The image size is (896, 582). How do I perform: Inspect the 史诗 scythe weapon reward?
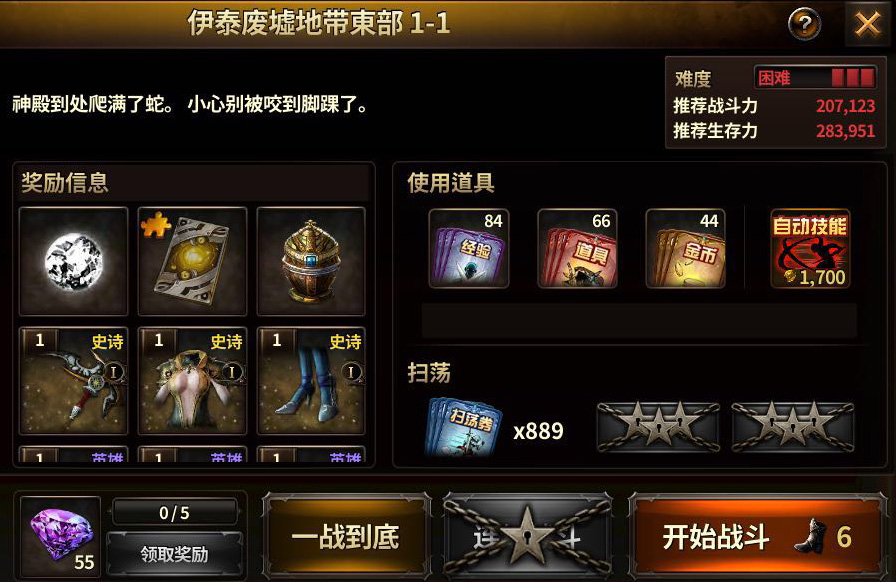coord(73,381)
